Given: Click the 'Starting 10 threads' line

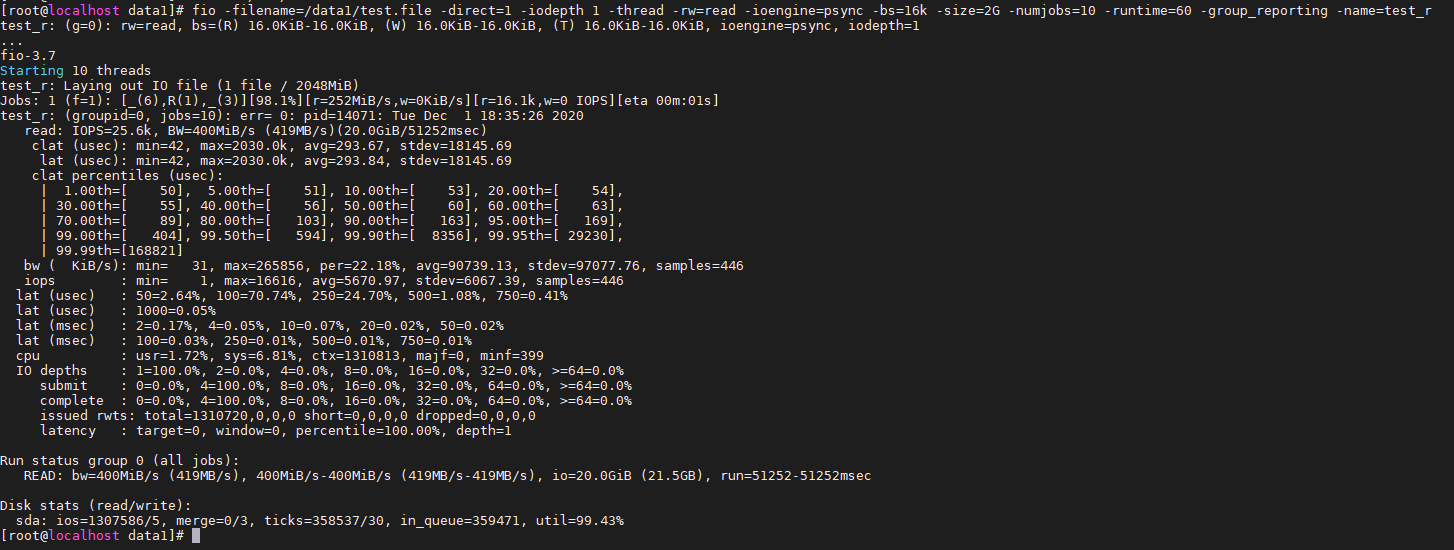Looking at the screenshot, I should click(x=76, y=71).
